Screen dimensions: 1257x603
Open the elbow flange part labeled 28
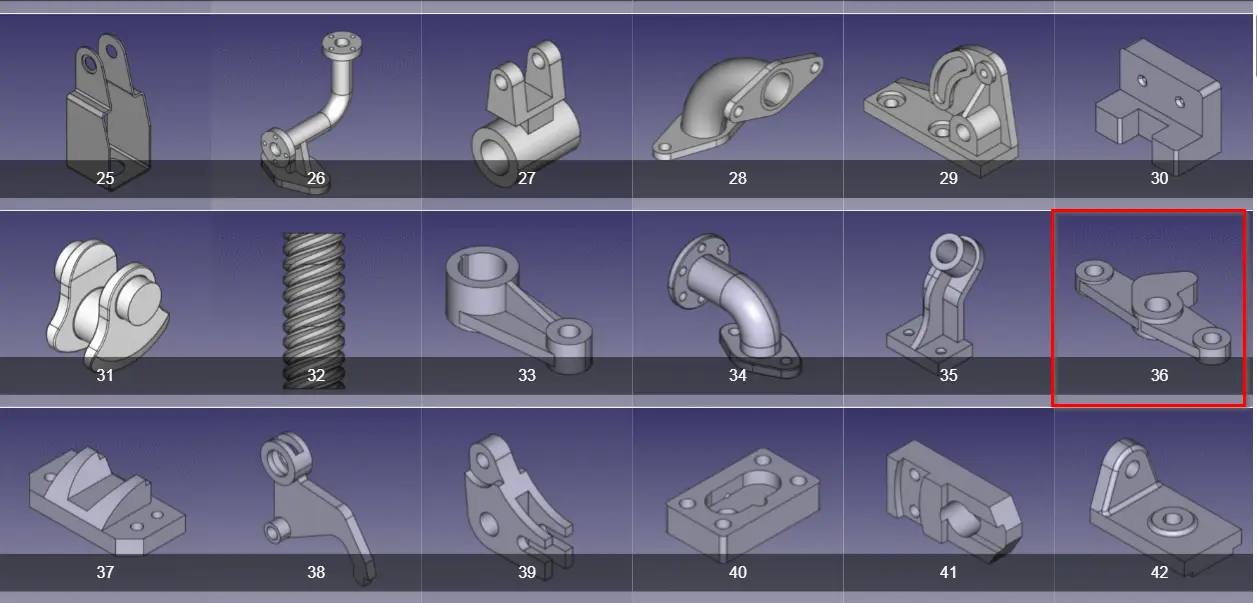tap(738, 105)
